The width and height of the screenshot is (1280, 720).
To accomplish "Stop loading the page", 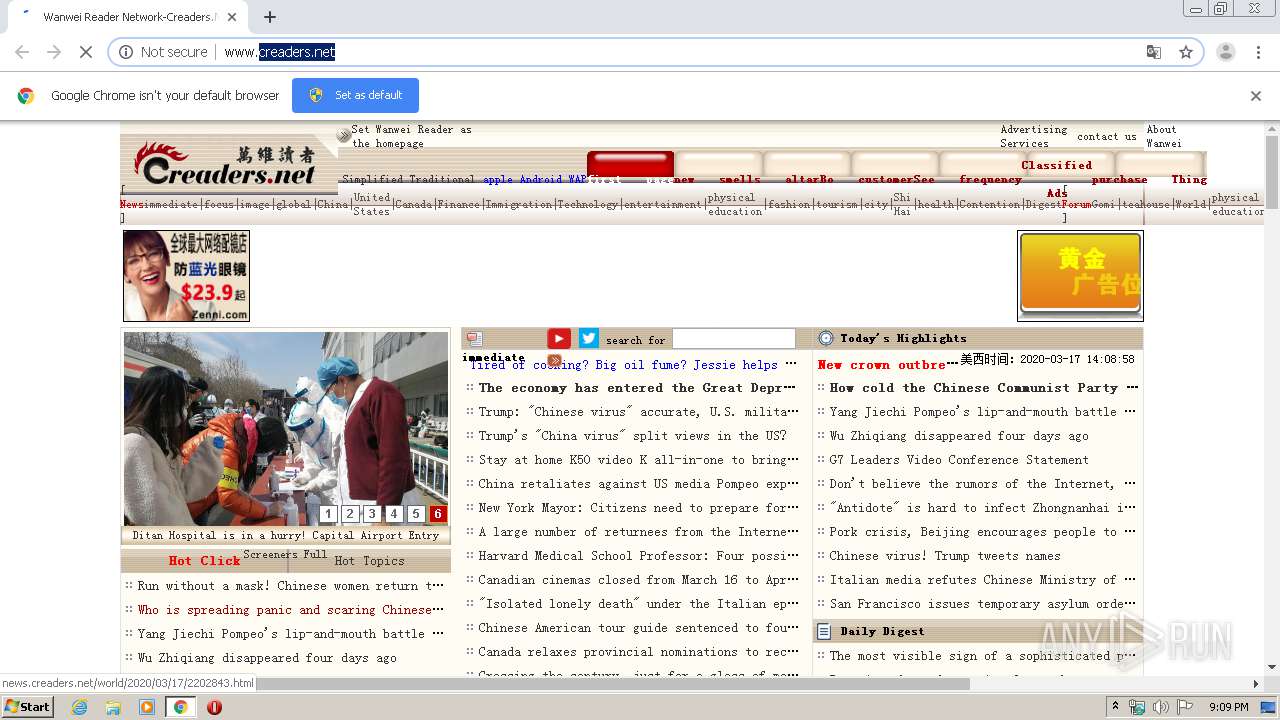I will pyautogui.click(x=86, y=52).
